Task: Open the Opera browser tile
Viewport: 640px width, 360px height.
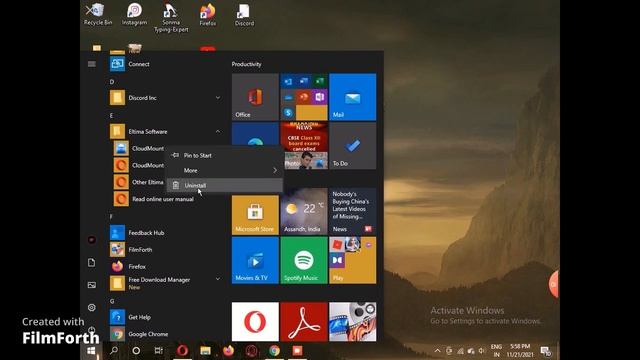Action: (255, 322)
